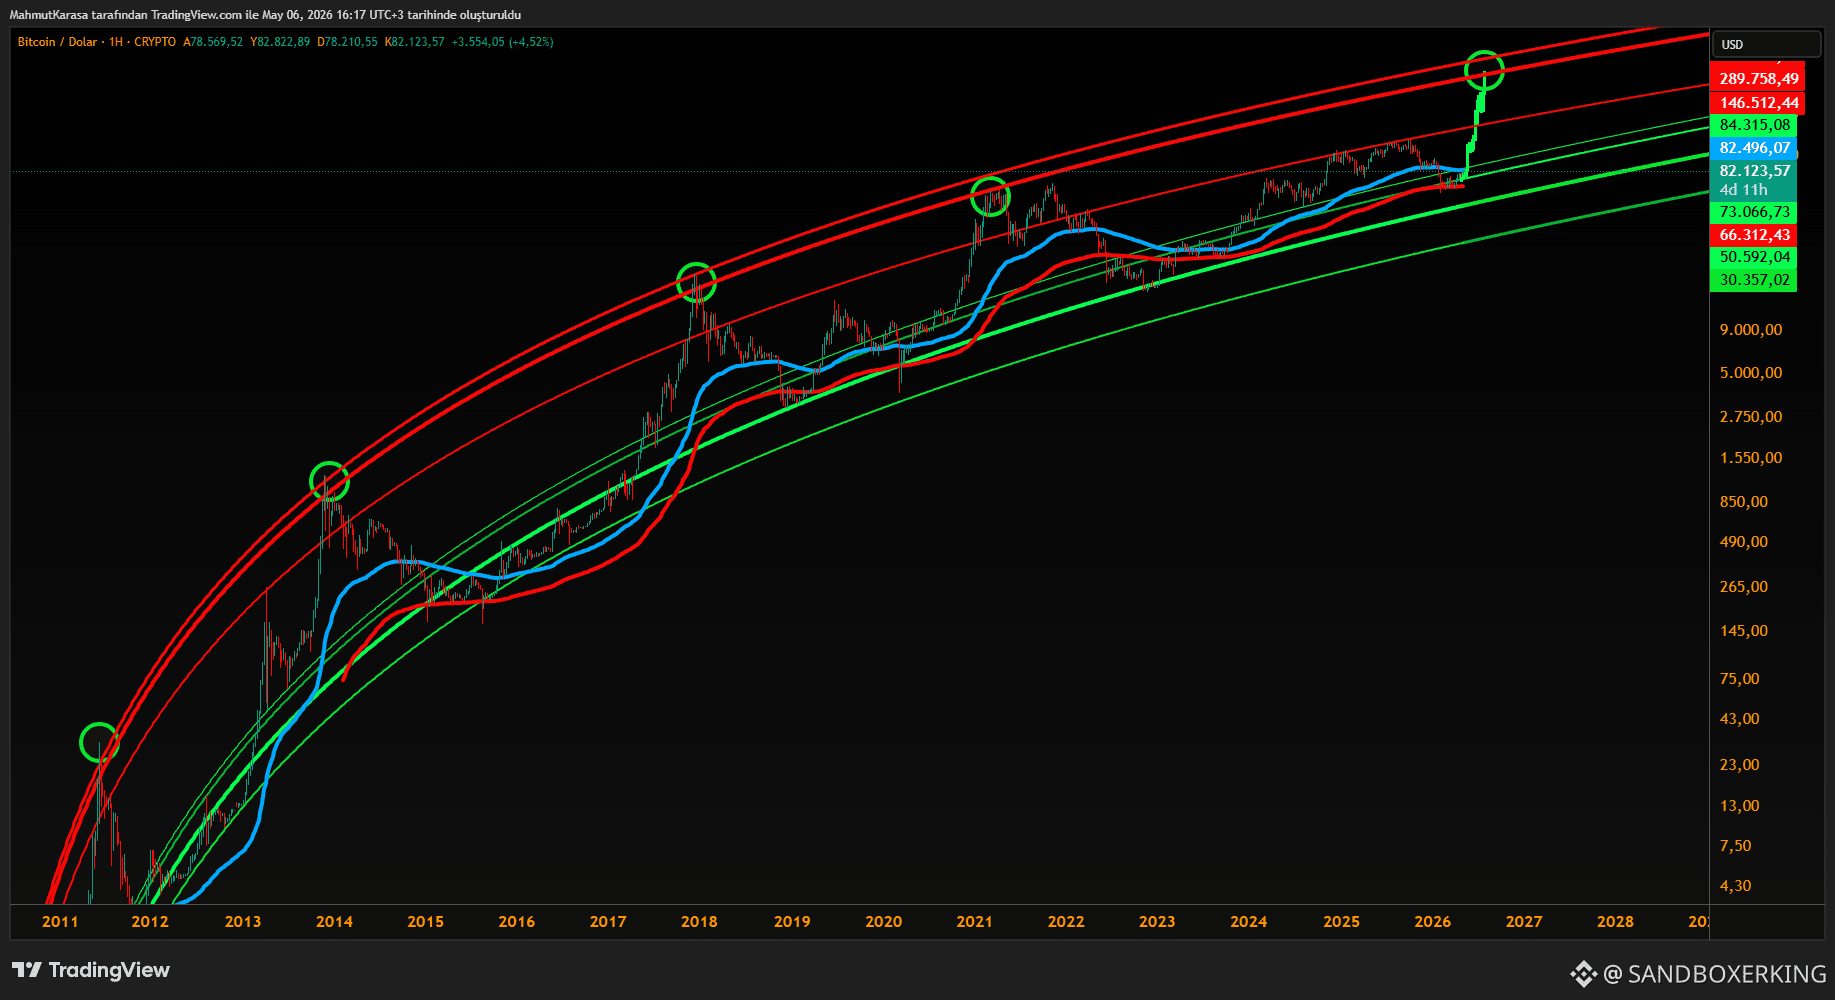1835x1000 pixels.
Task: Select the 2020 year on the time axis
Action: pyautogui.click(x=883, y=922)
